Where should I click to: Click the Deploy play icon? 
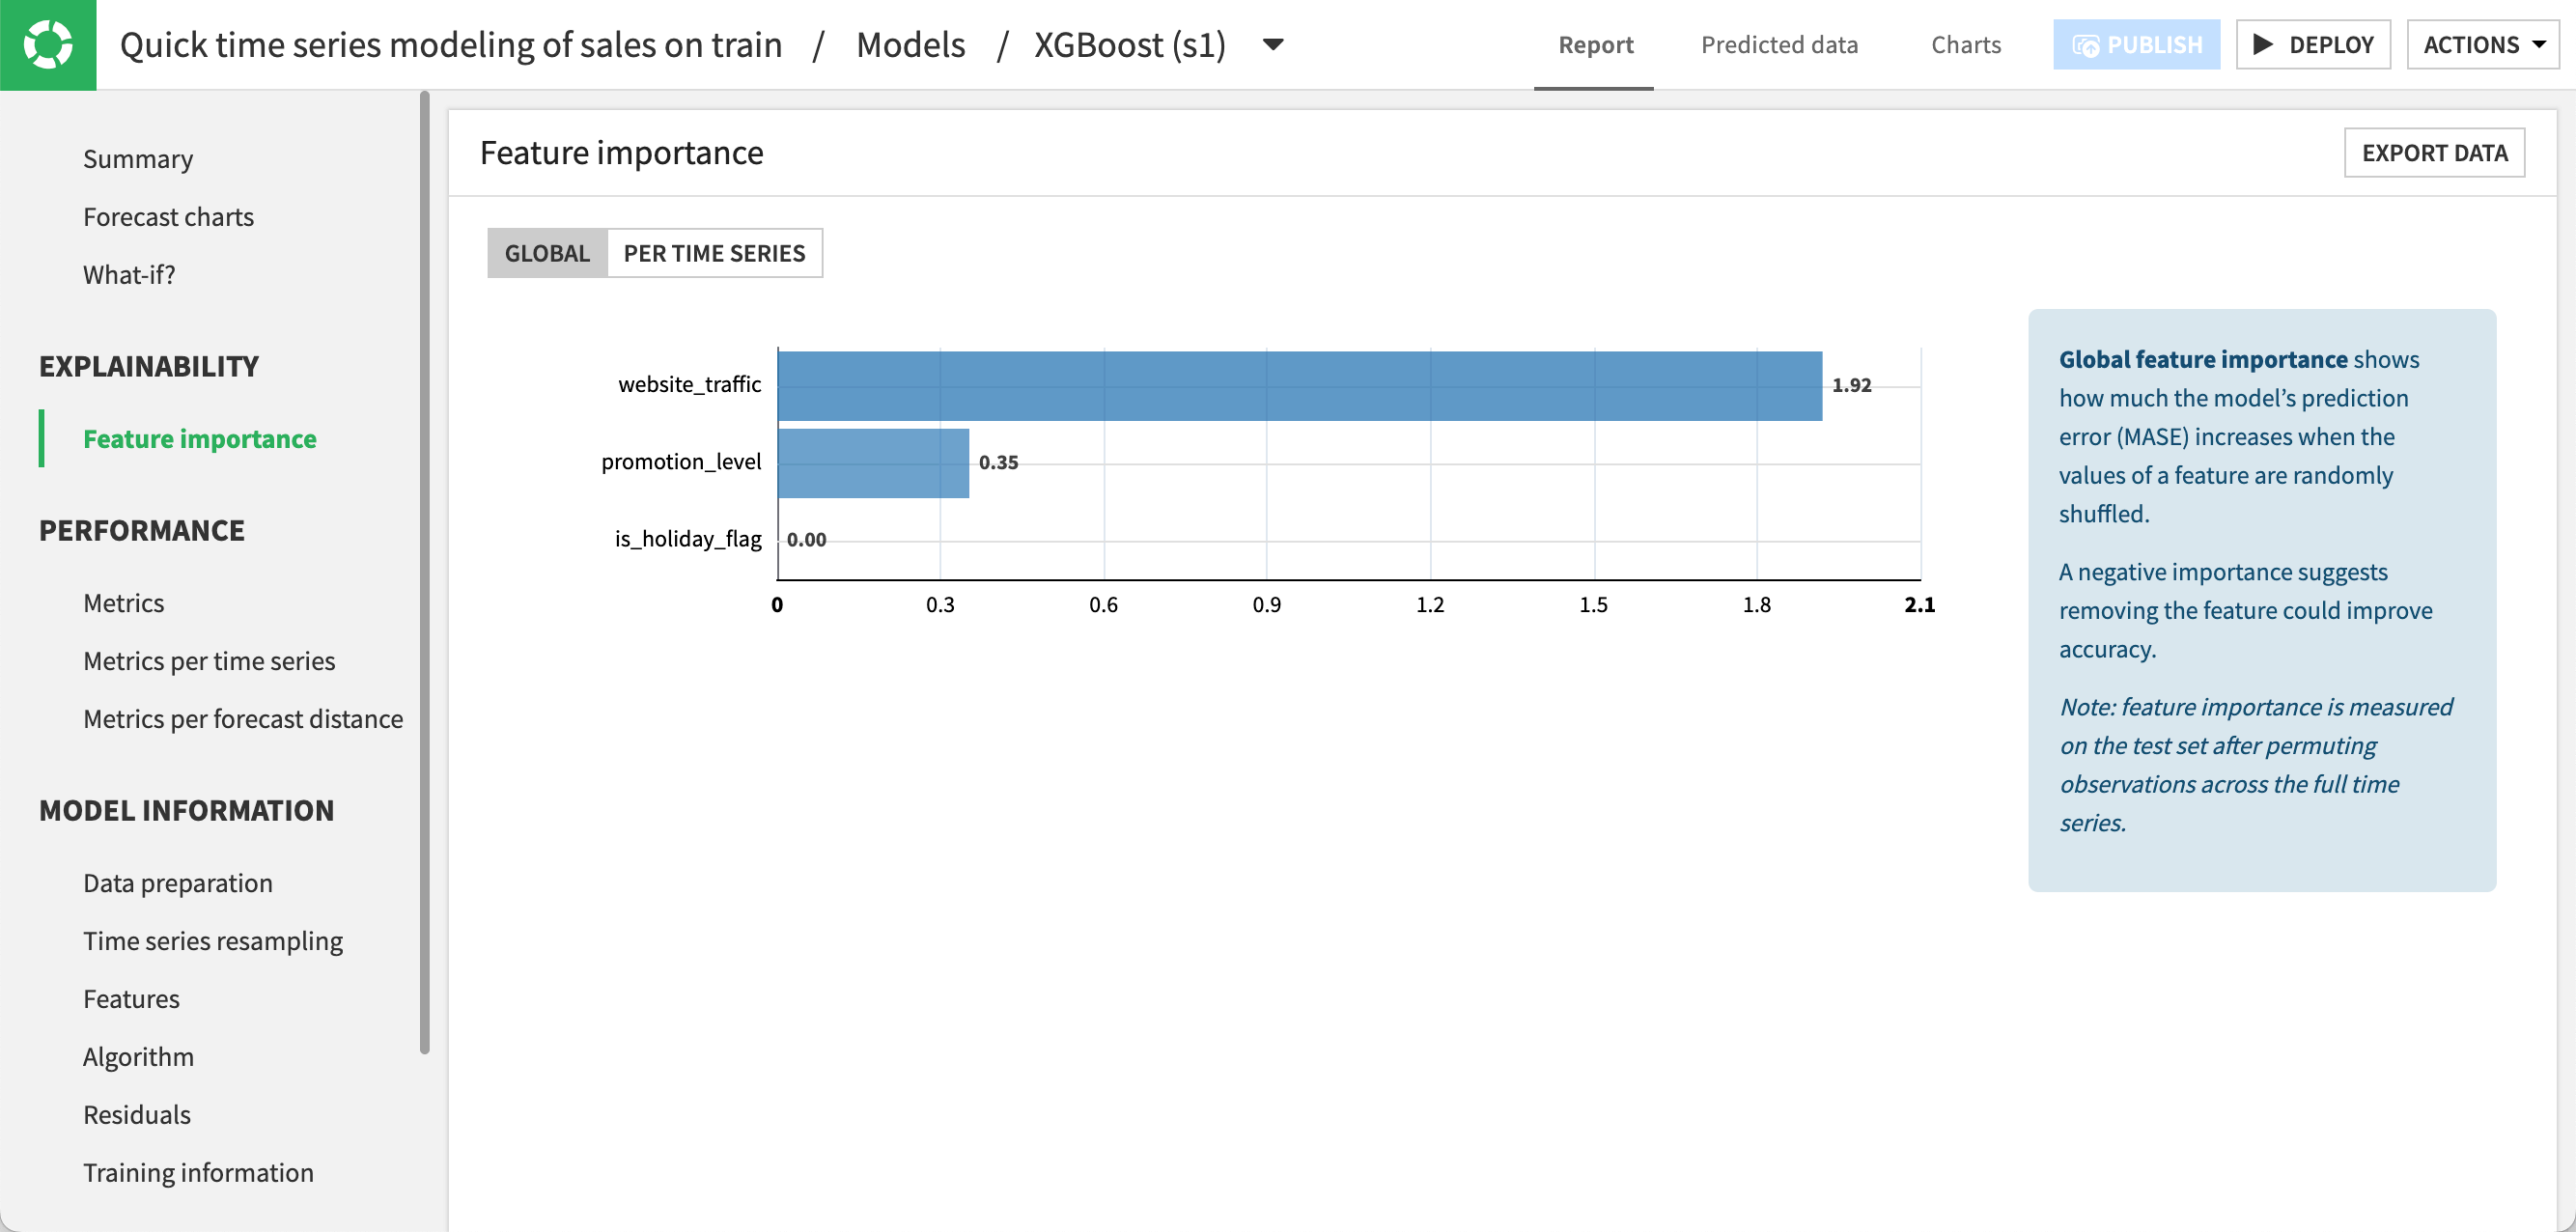coord(2262,44)
